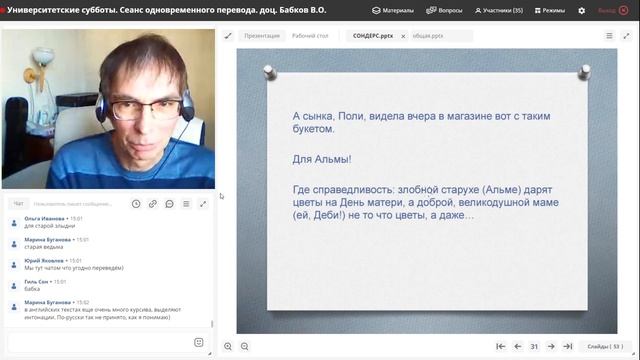
Task: Open the presentation list menu icon
Action: 609,36
